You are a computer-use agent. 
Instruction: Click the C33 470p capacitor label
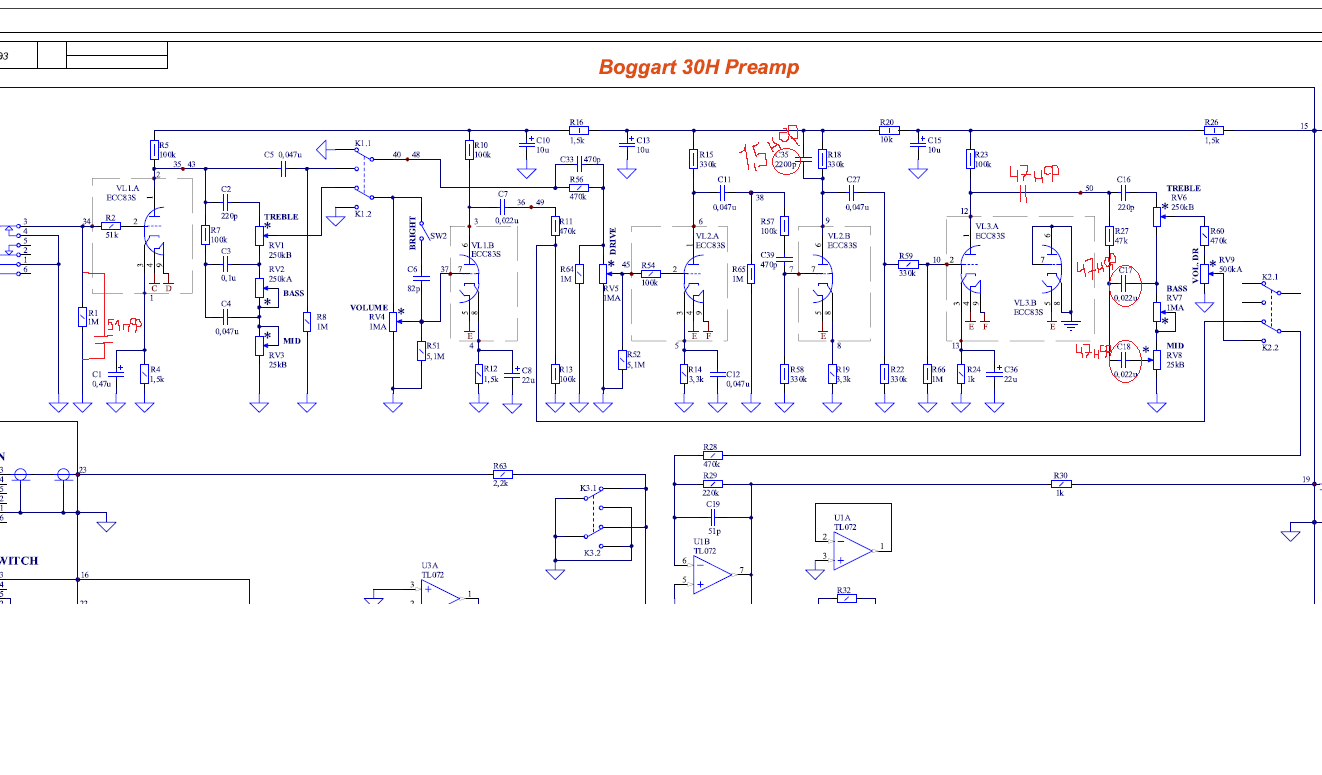tap(581, 159)
